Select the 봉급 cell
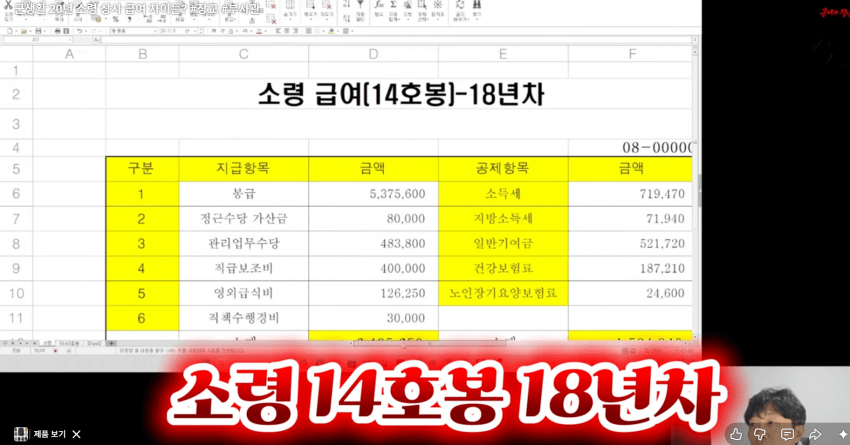Viewport: 850px width, 445px height. pos(243,194)
